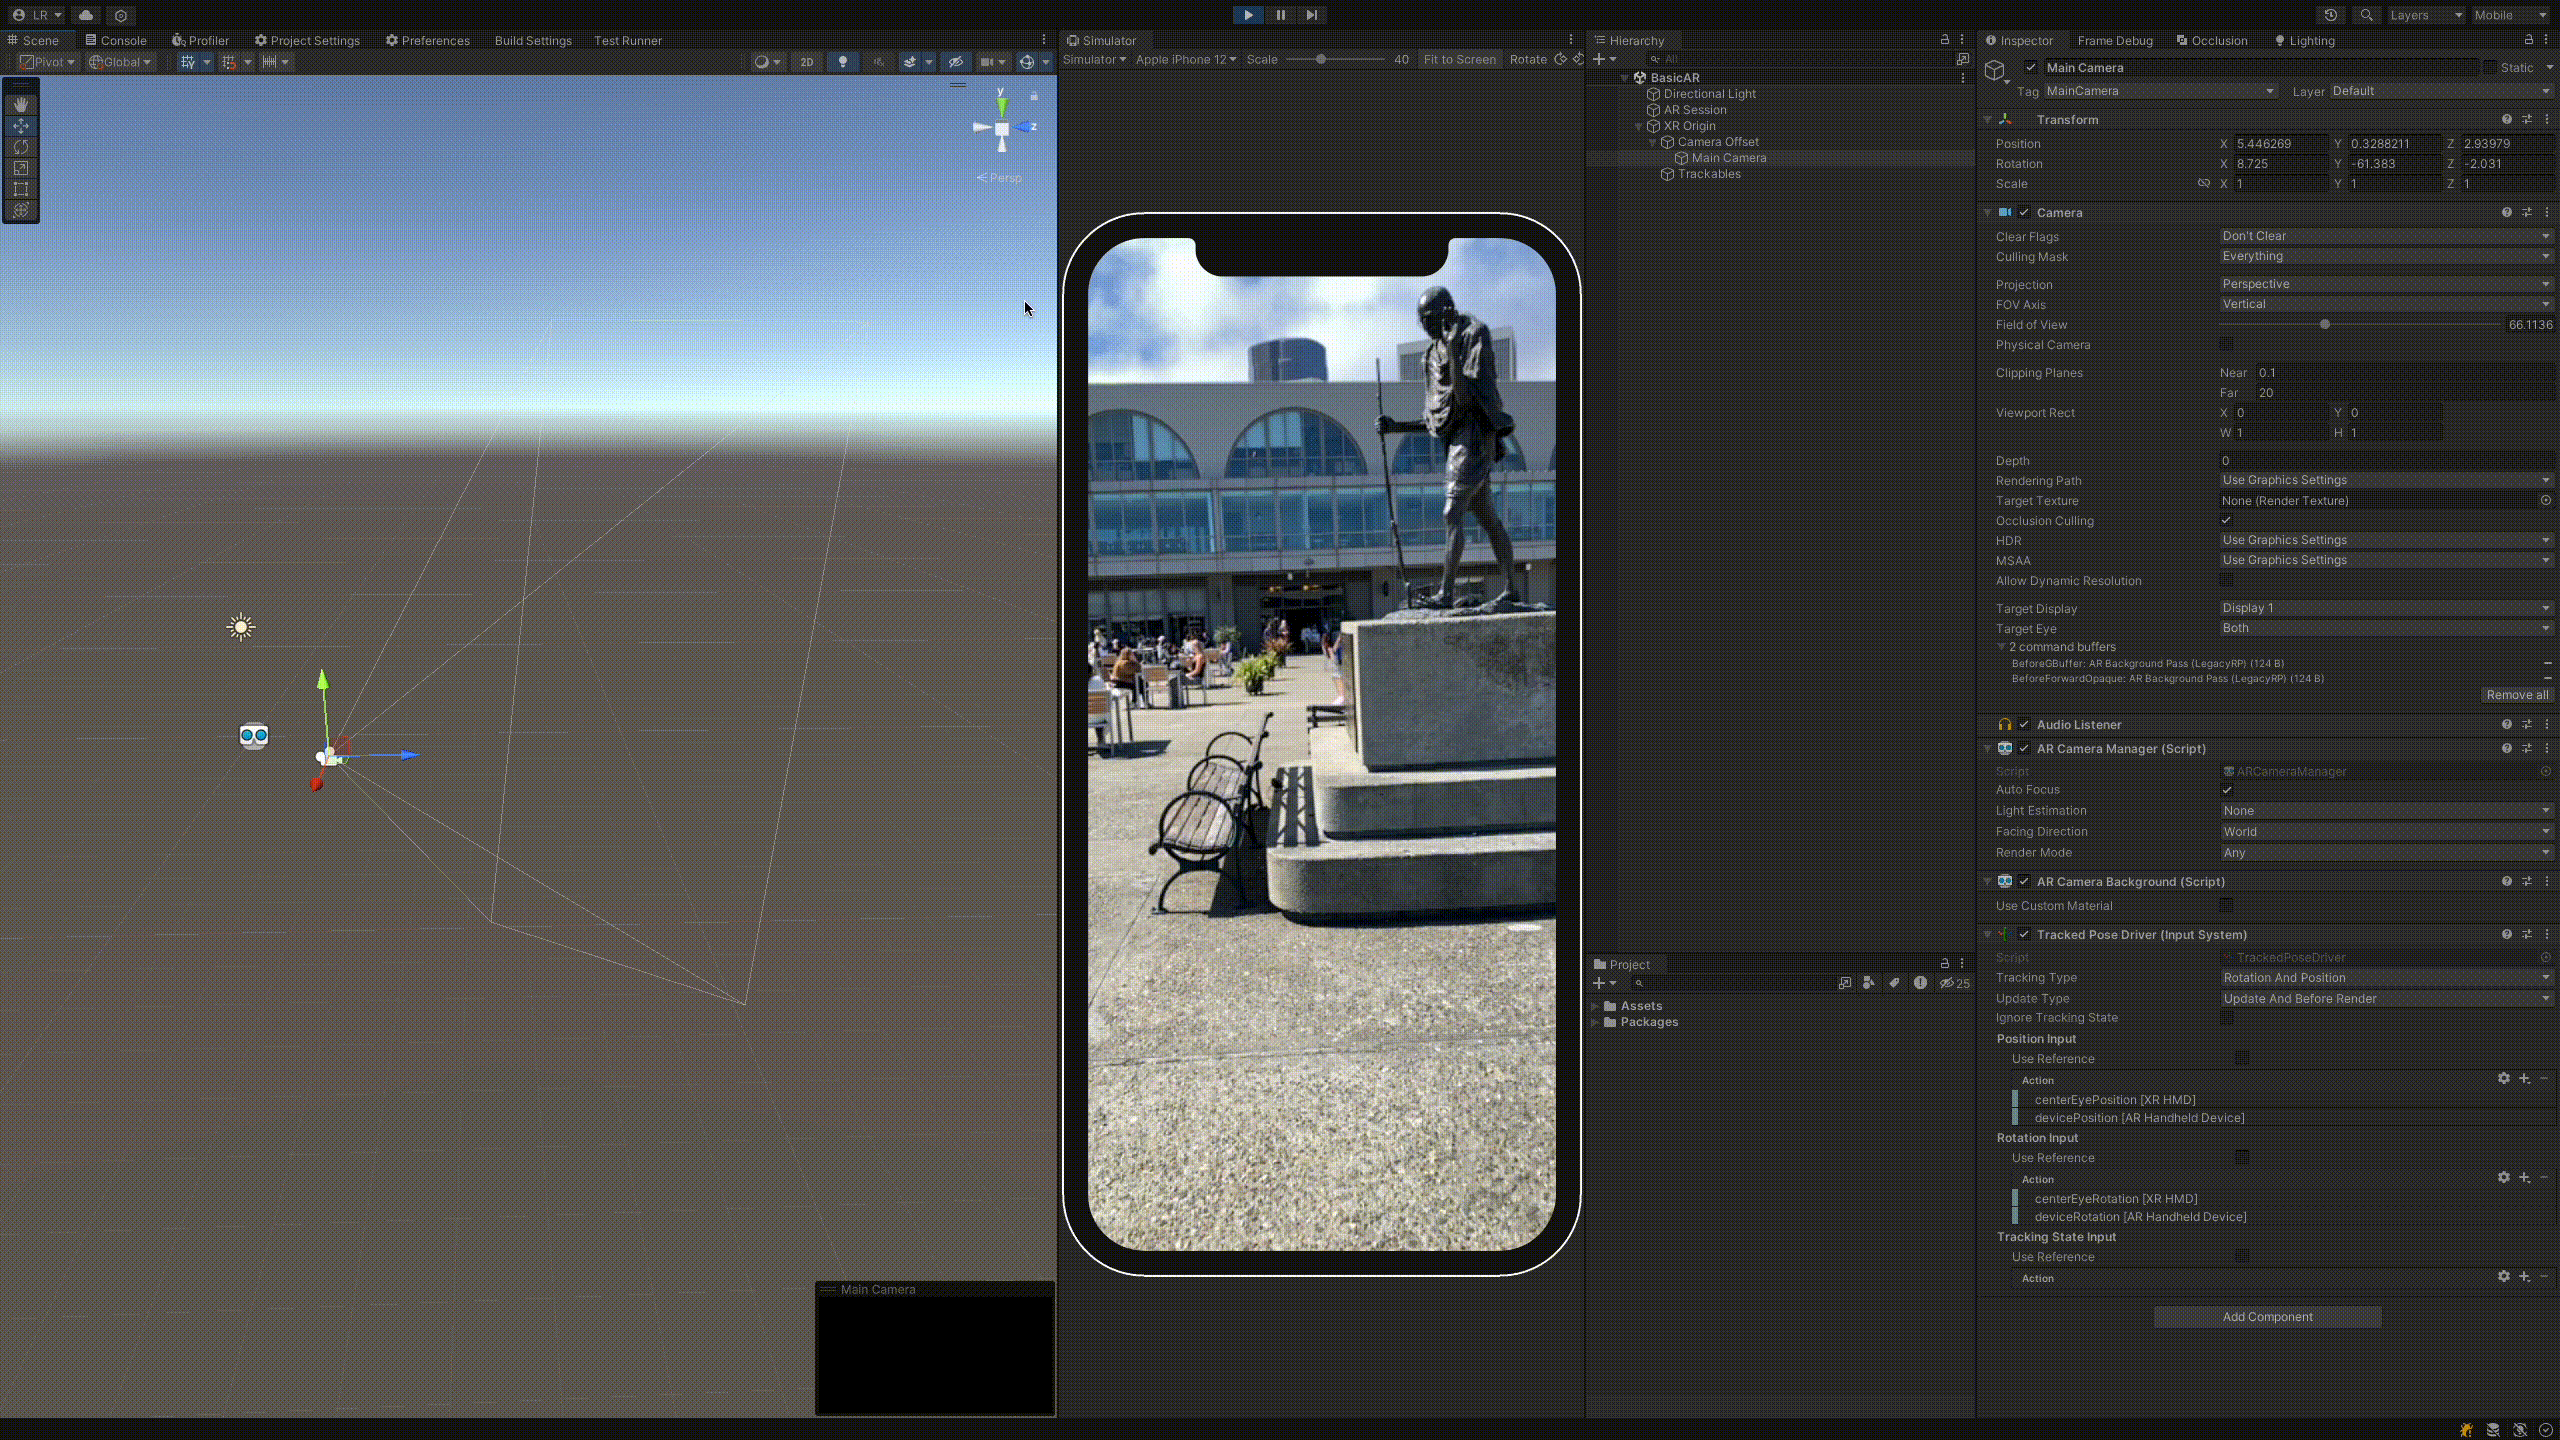Toggle the Static checkbox for Main Camera
The height and width of the screenshot is (1440, 2560).
(2489, 67)
